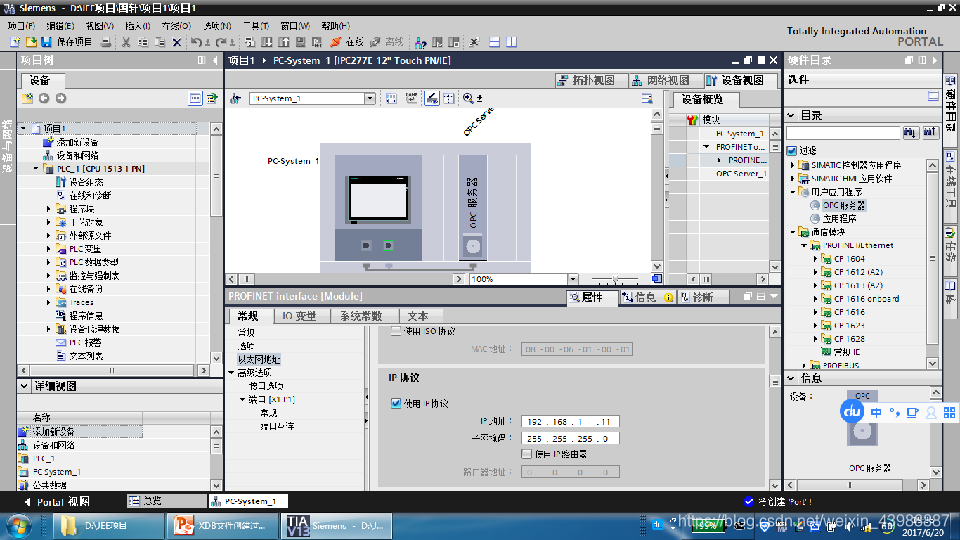Open the 项目(P) menu
Screen dimensions: 960x540
(21, 26)
